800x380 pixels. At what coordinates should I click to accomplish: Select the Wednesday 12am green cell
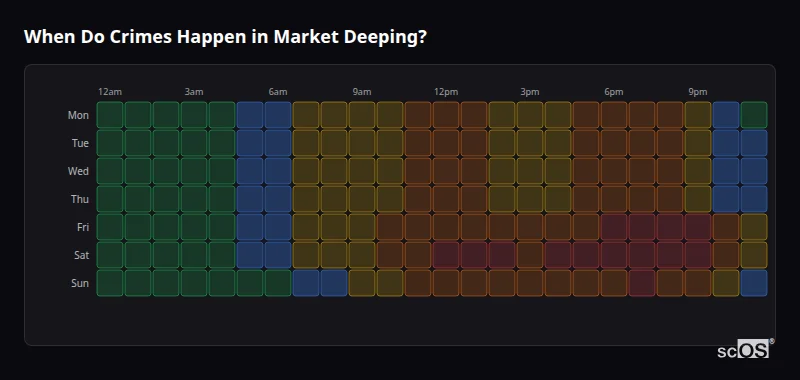tap(110, 171)
